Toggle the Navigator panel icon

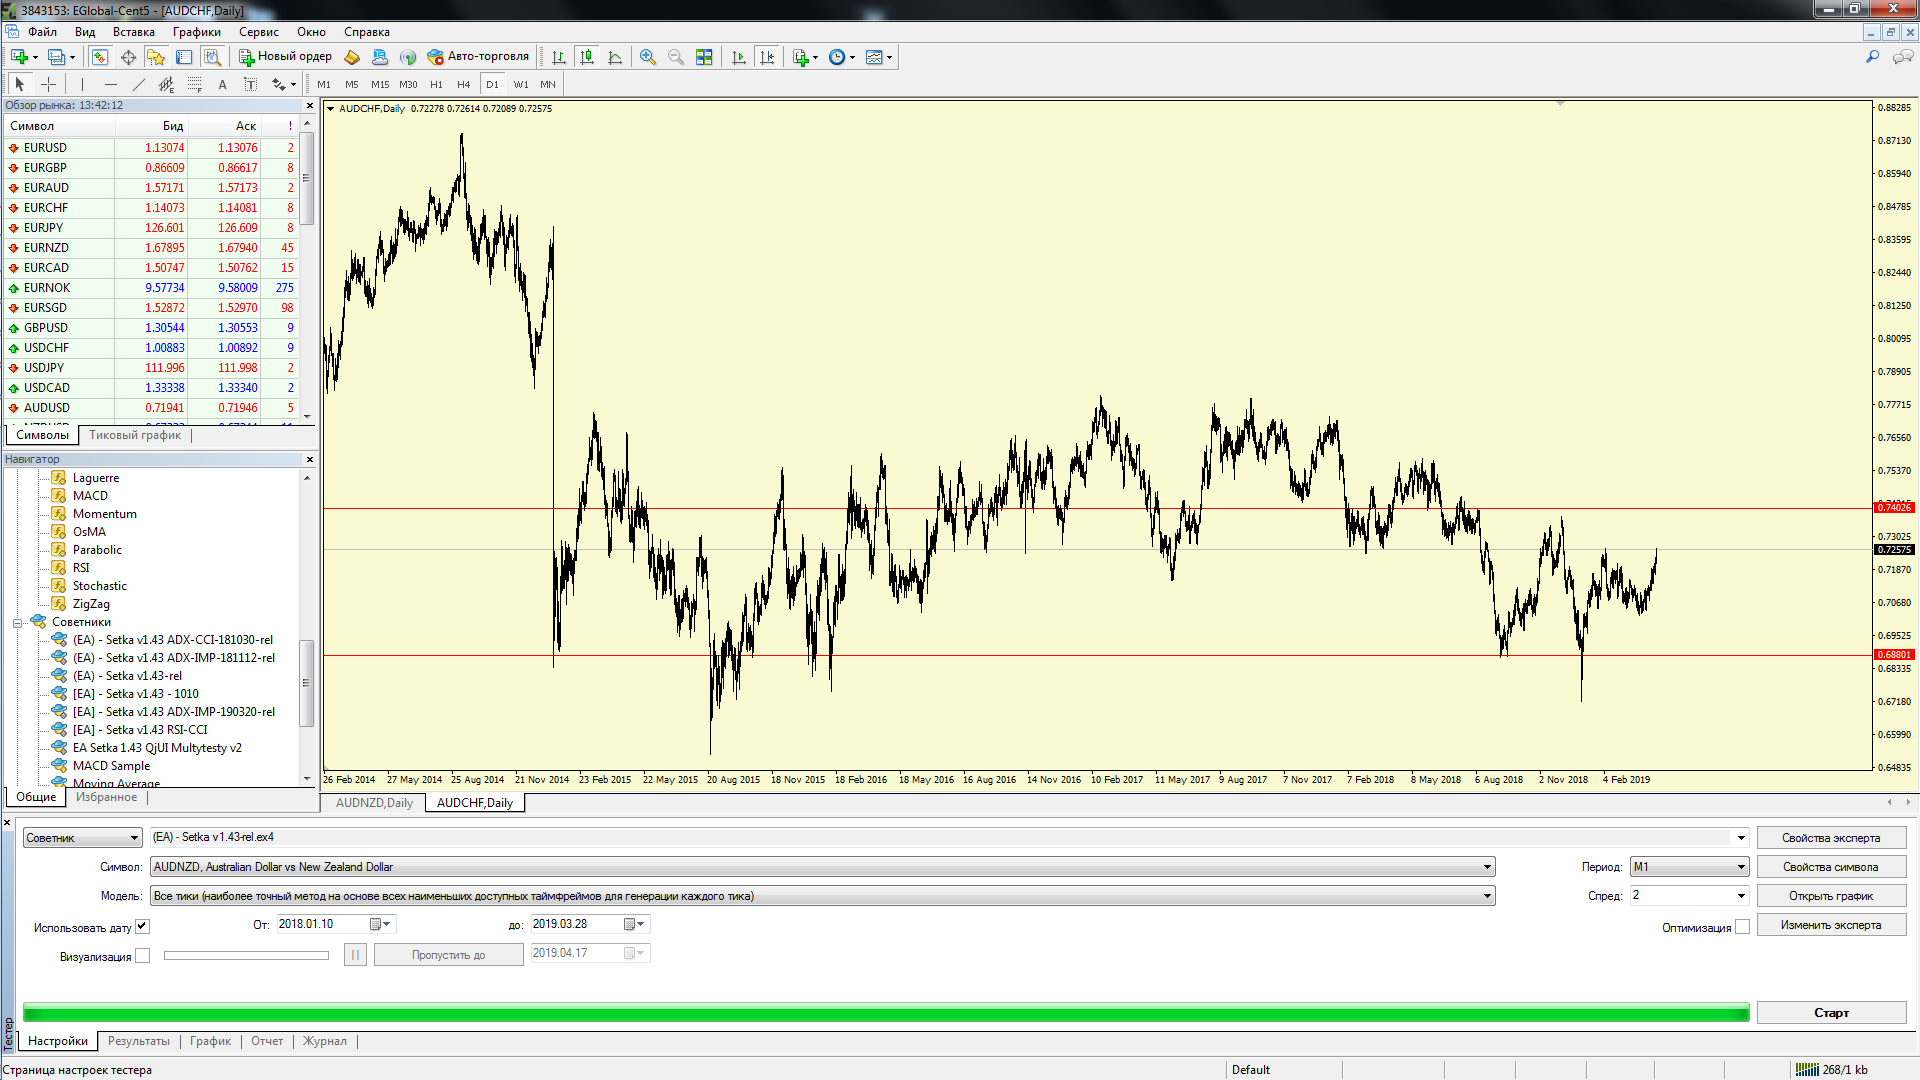pos(155,57)
